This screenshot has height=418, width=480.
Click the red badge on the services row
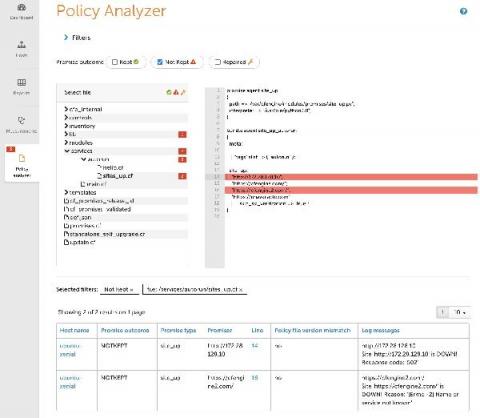tap(182, 151)
